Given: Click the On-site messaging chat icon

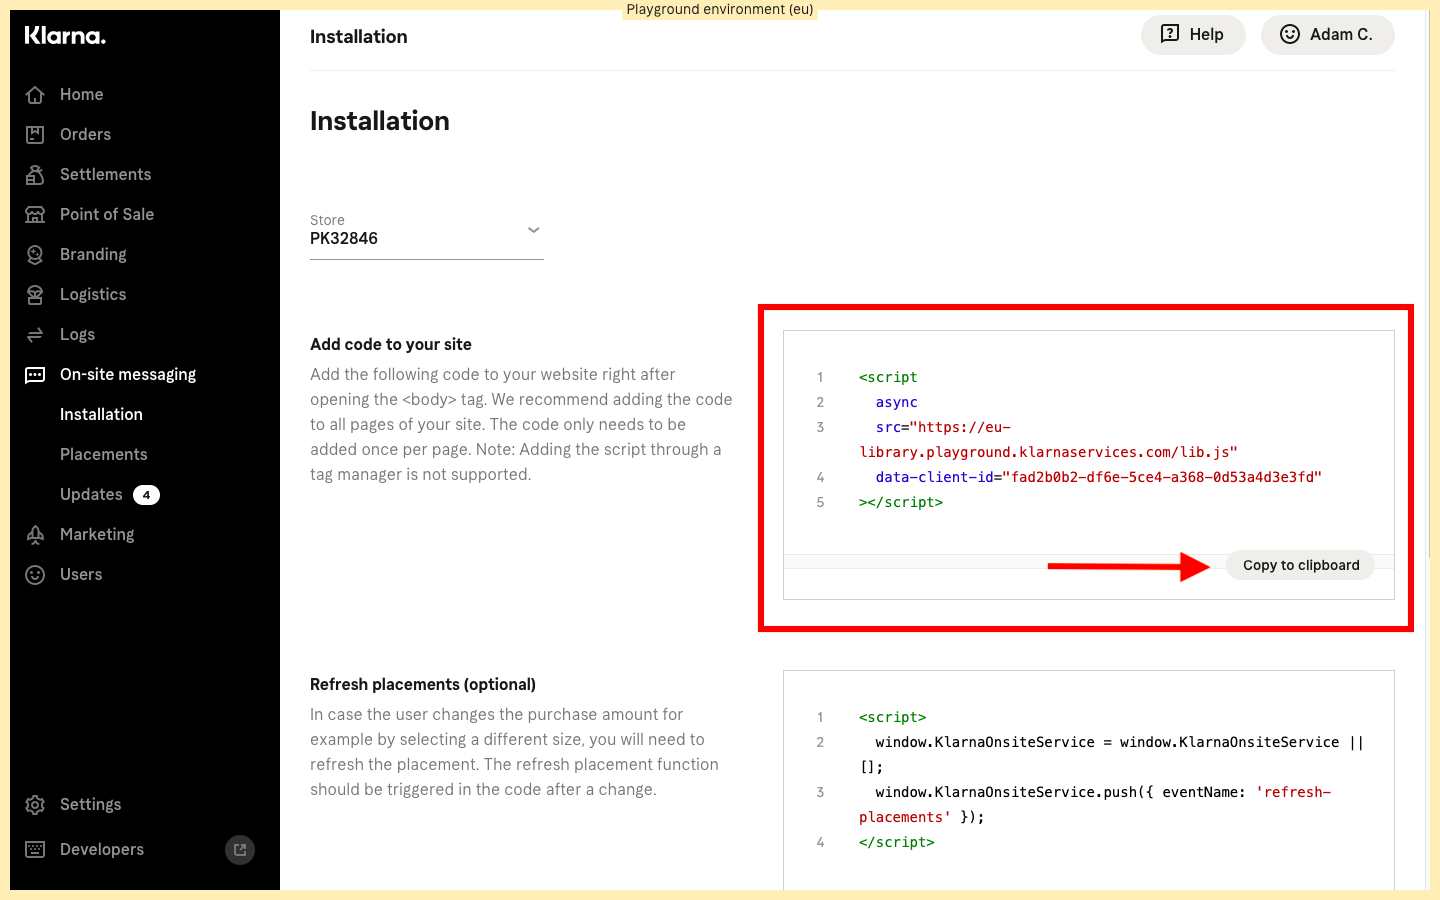Looking at the screenshot, I should [35, 375].
